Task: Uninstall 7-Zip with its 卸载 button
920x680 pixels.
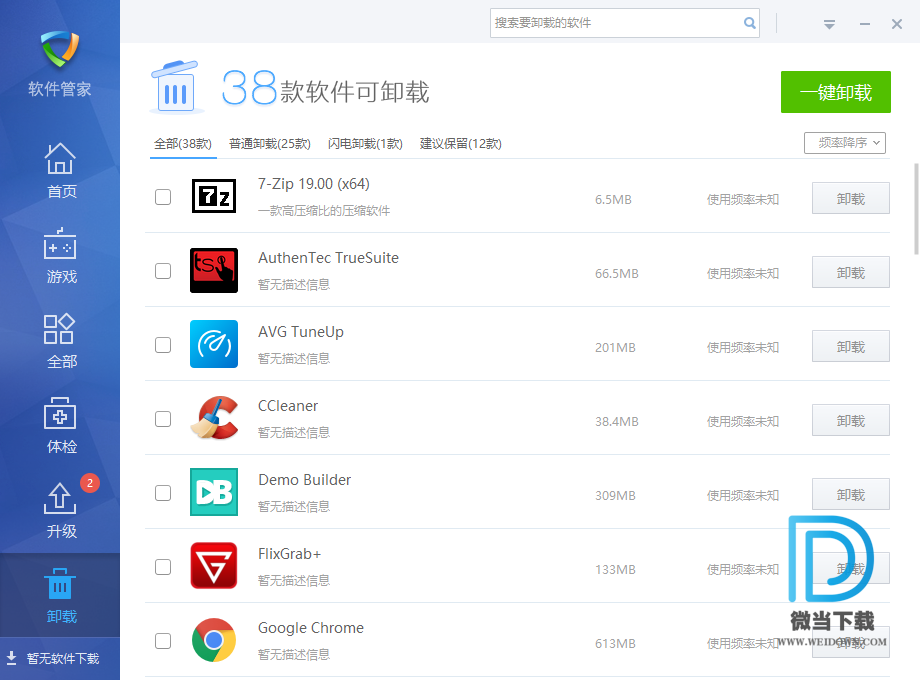Action: [851, 198]
